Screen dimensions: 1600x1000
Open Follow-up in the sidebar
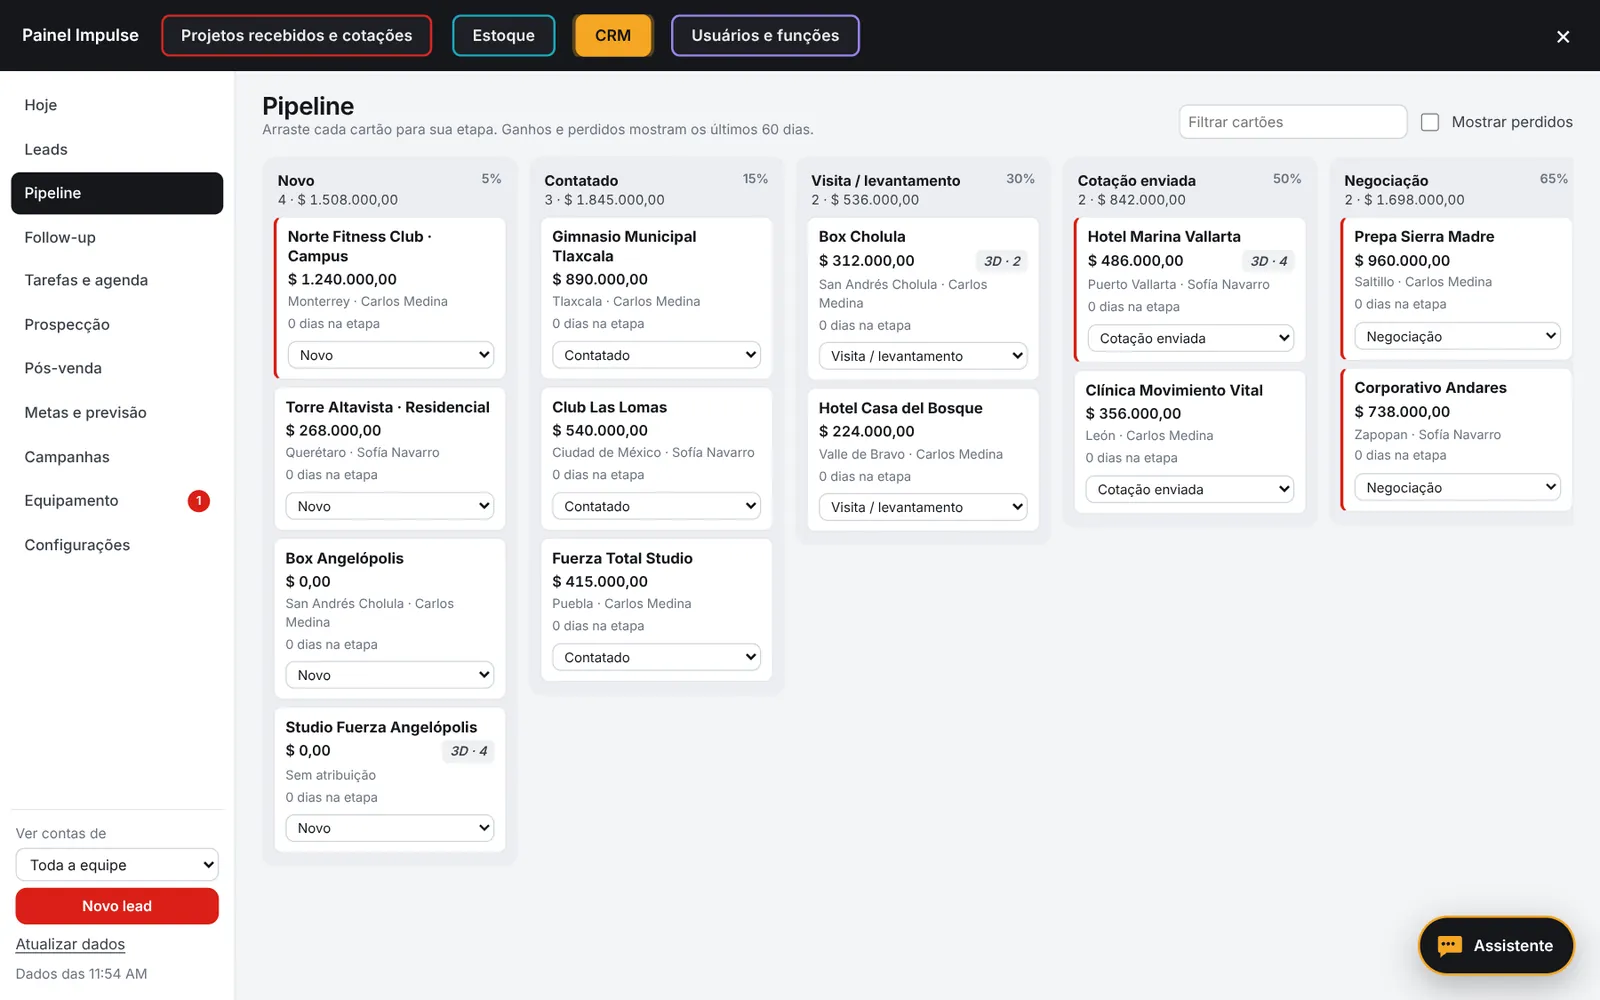[x=117, y=237]
